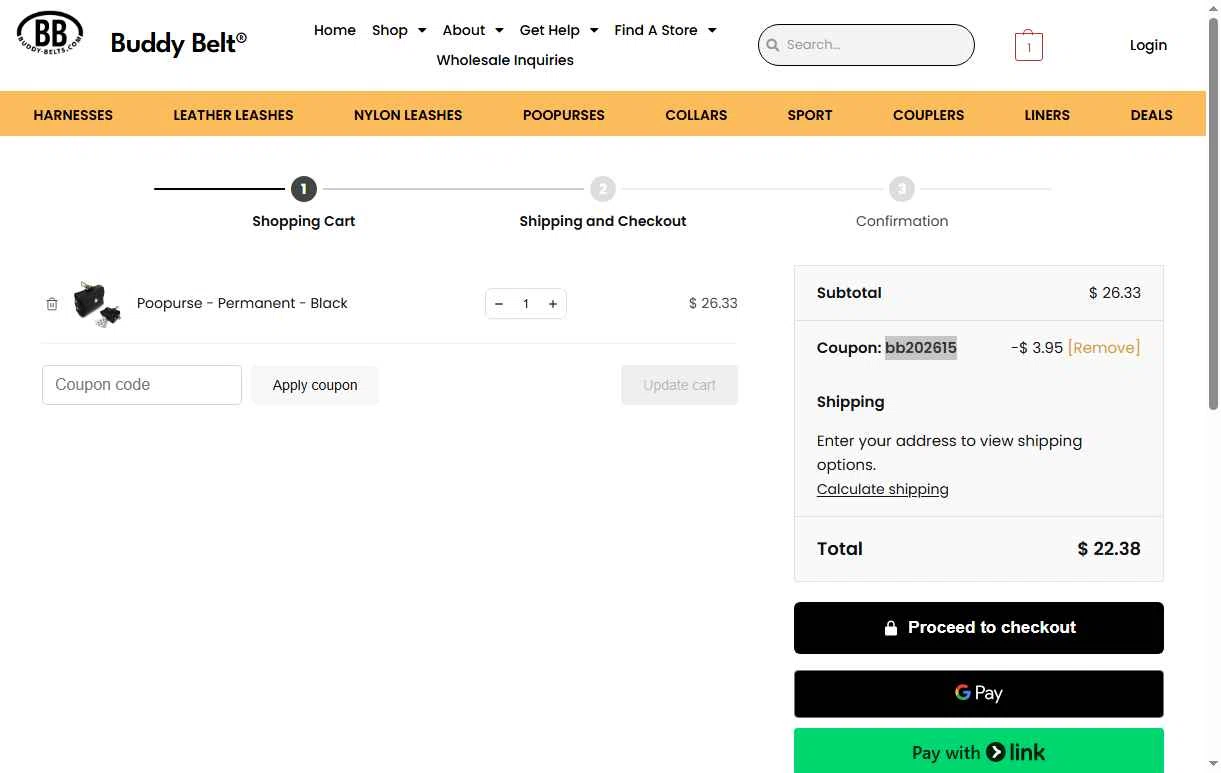Click the Poopurse quantity number field
This screenshot has width=1221, height=773.
click(526, 304)
